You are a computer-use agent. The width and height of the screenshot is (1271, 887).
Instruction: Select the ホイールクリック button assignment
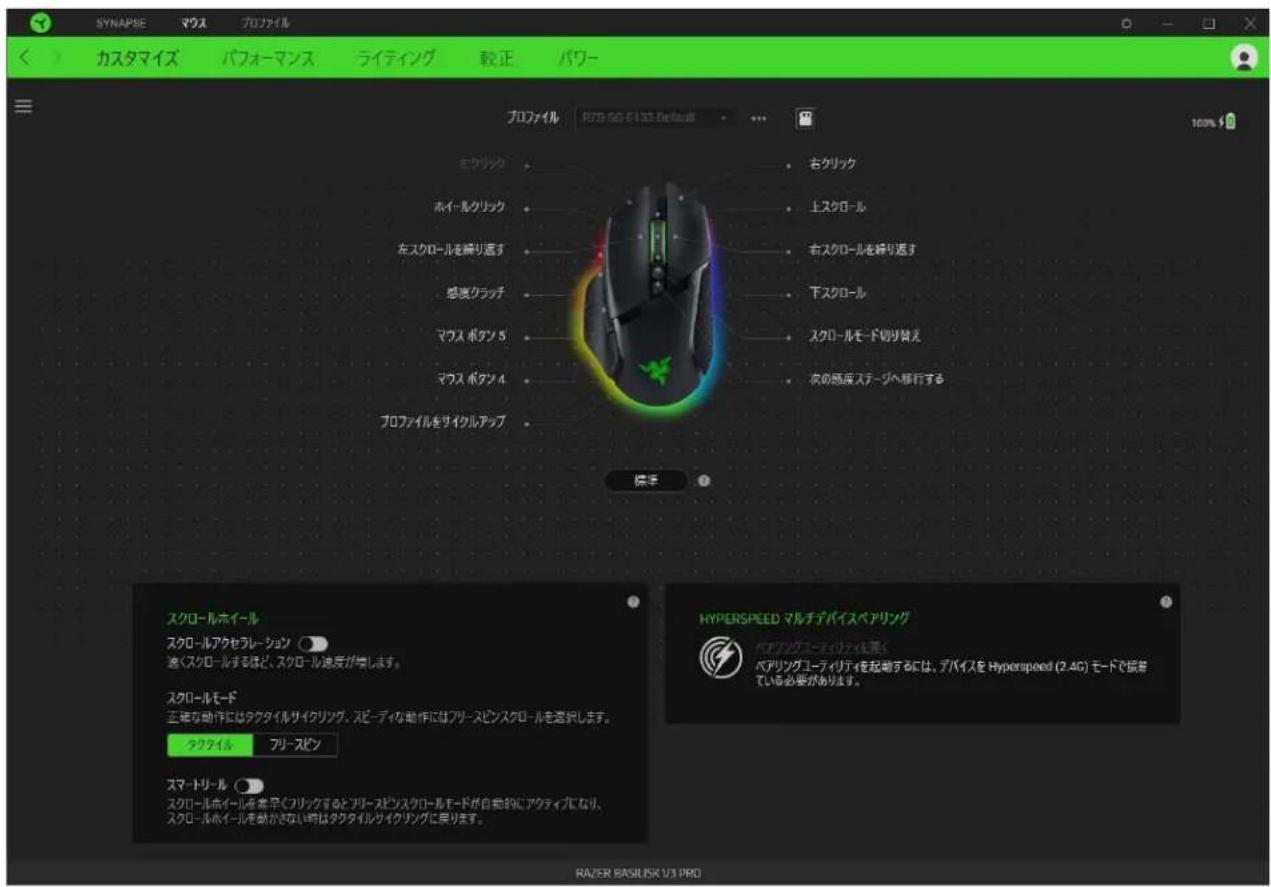click(x=471, y=207)
